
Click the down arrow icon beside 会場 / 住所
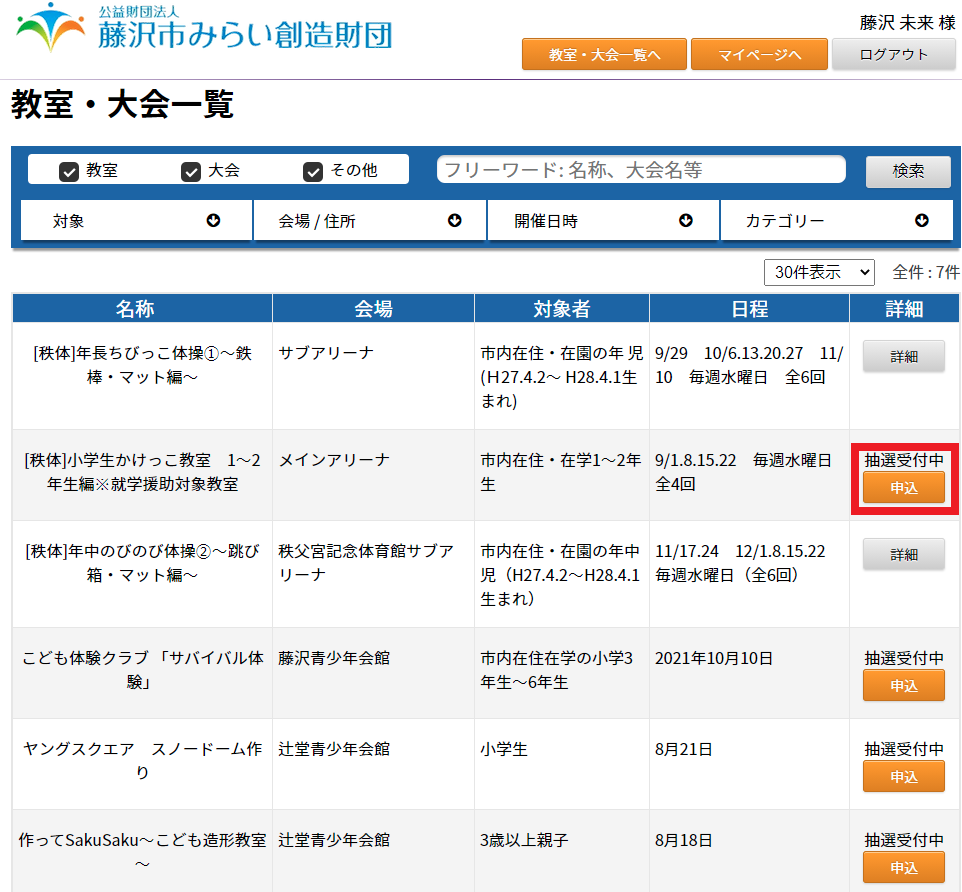click(x=455, y=221)
